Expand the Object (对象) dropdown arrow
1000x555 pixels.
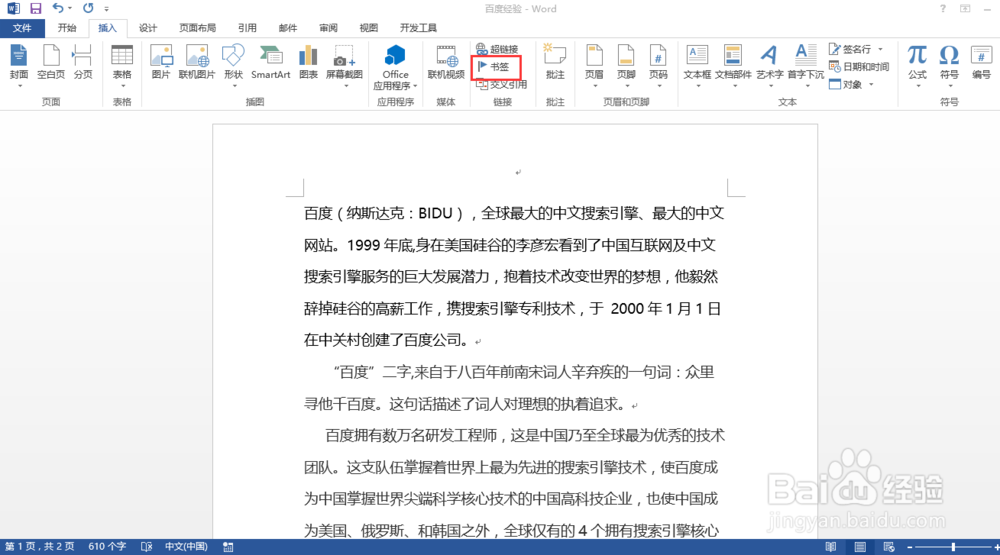[871, 84]
